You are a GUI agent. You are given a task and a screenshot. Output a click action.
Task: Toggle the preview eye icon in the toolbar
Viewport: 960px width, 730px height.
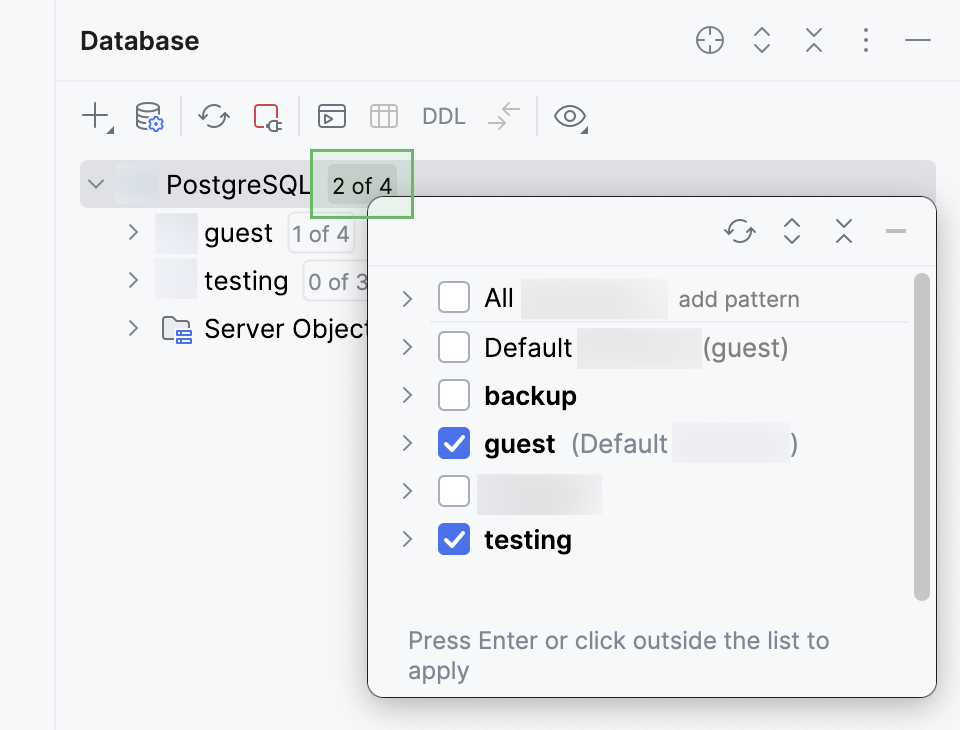click(x=569, y=116)
